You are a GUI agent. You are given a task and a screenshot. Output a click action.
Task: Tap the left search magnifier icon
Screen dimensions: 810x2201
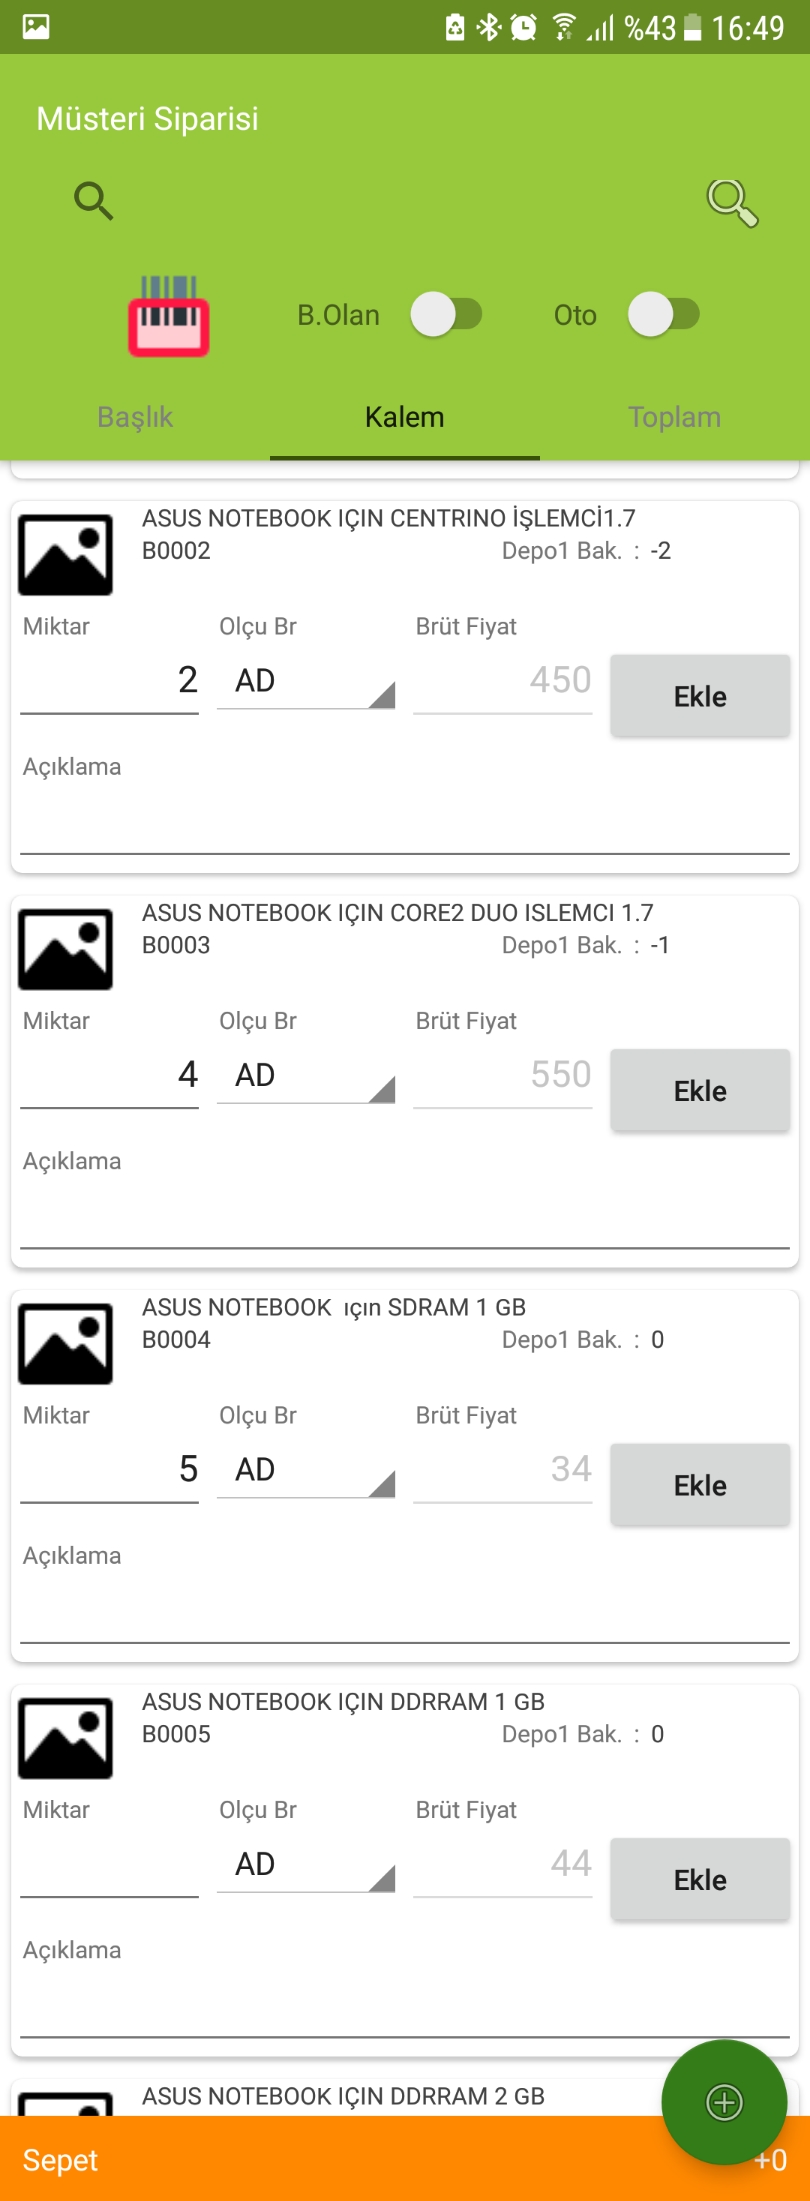tap(93, 201)
